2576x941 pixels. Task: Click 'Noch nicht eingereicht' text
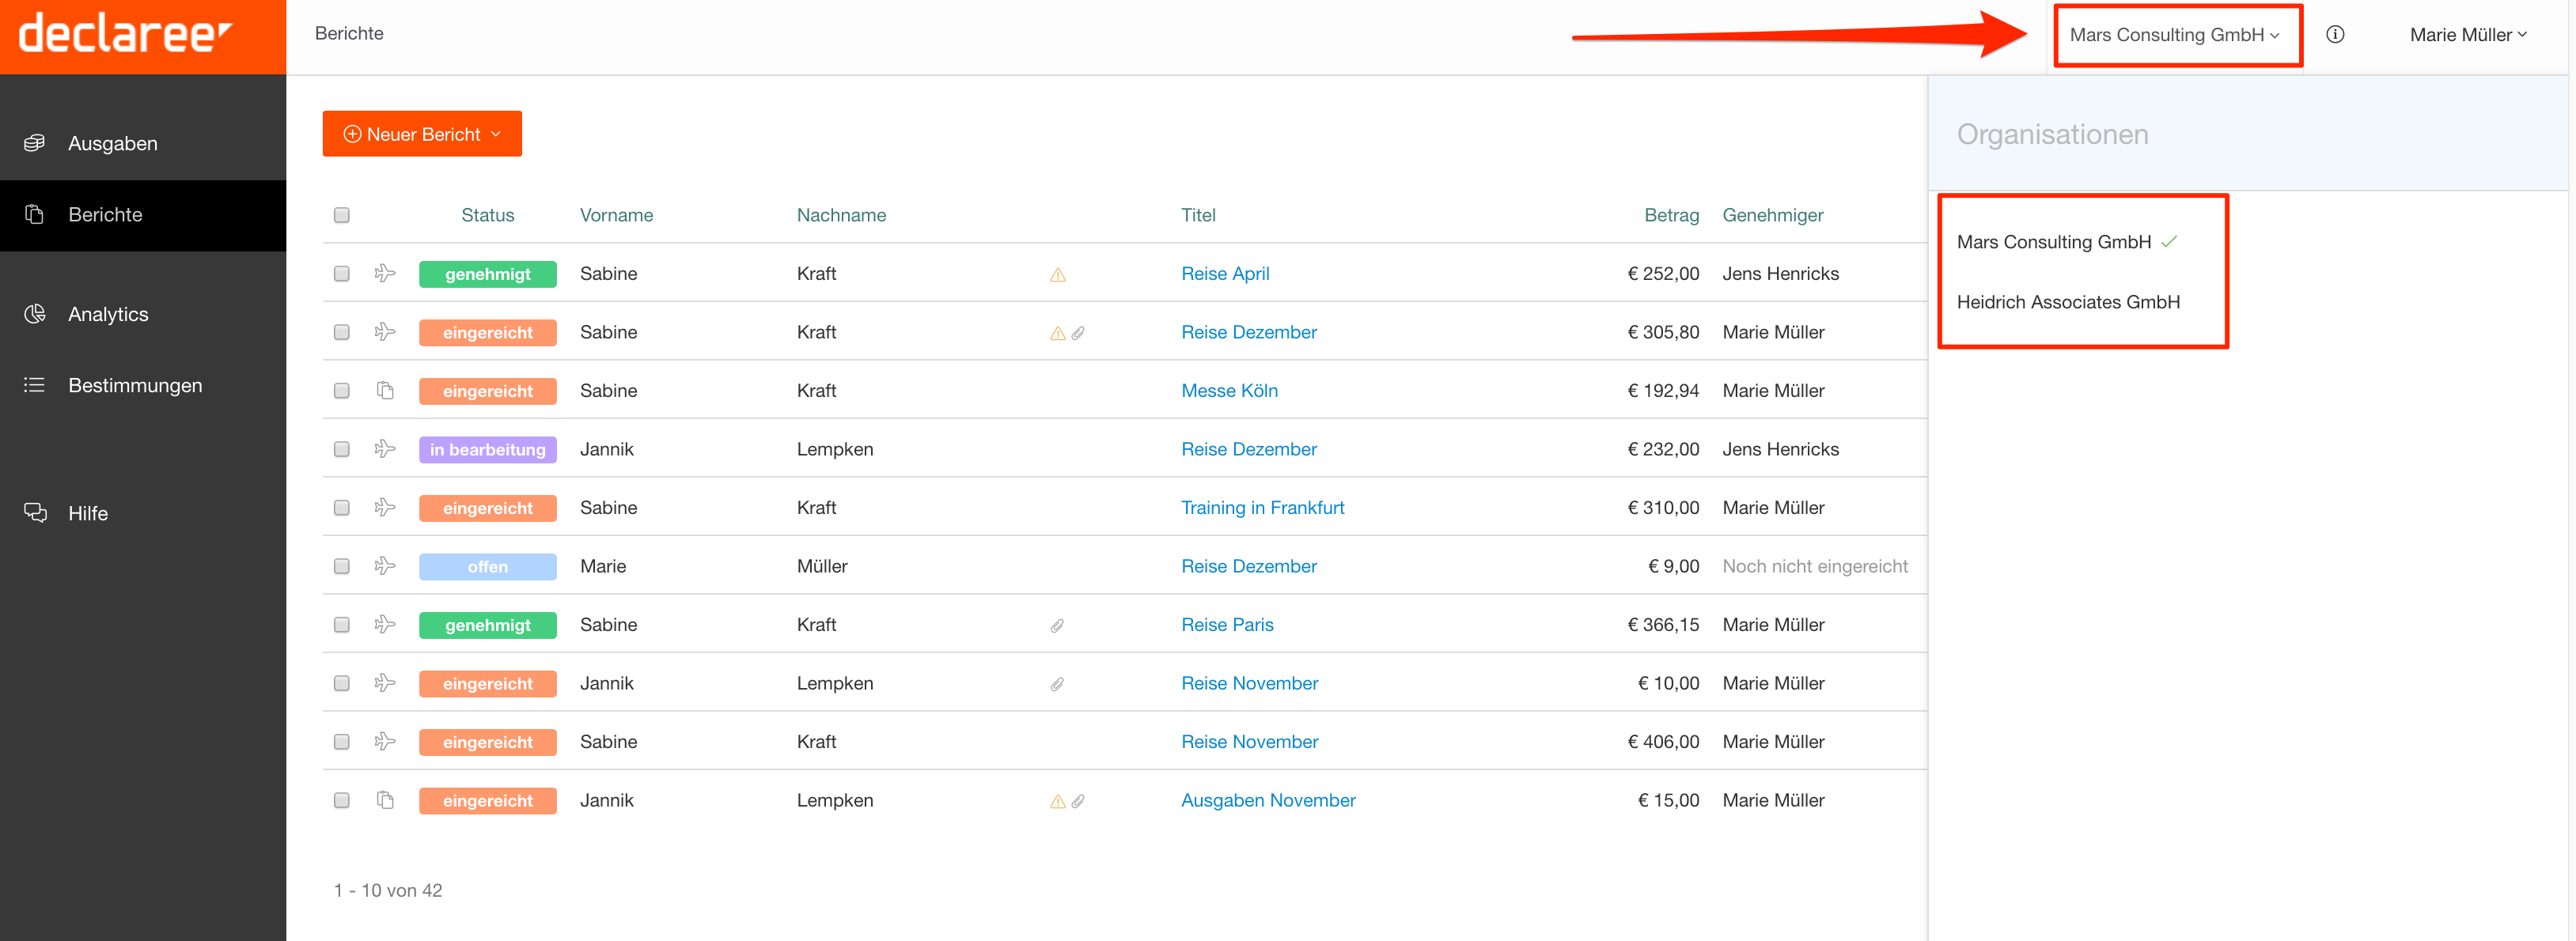point(1814,566)
